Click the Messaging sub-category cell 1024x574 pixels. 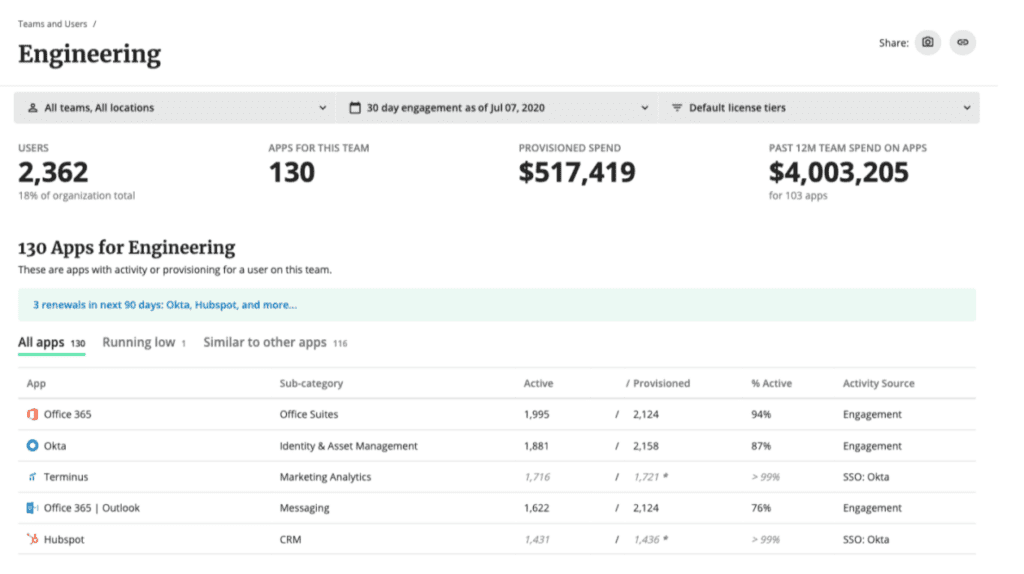(304, 508)
